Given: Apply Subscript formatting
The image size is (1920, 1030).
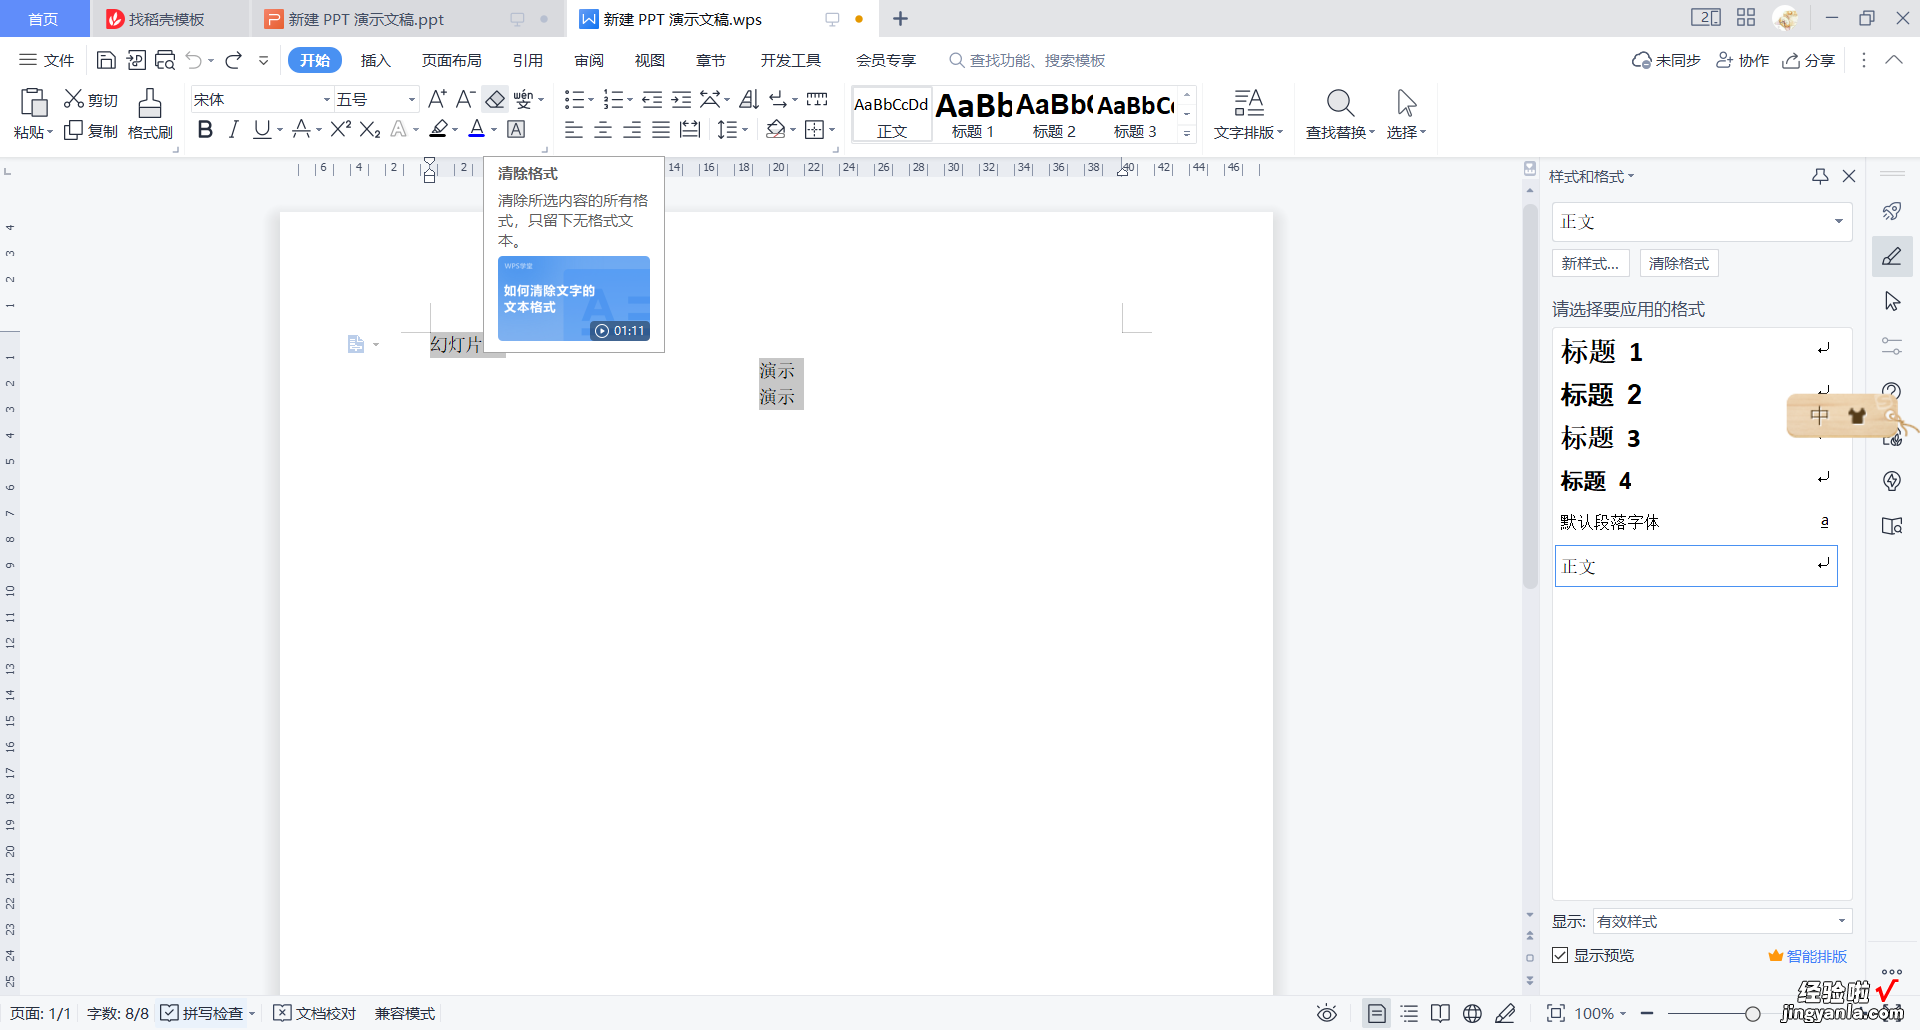Looking at the screenshot, I should coord(370,129).
